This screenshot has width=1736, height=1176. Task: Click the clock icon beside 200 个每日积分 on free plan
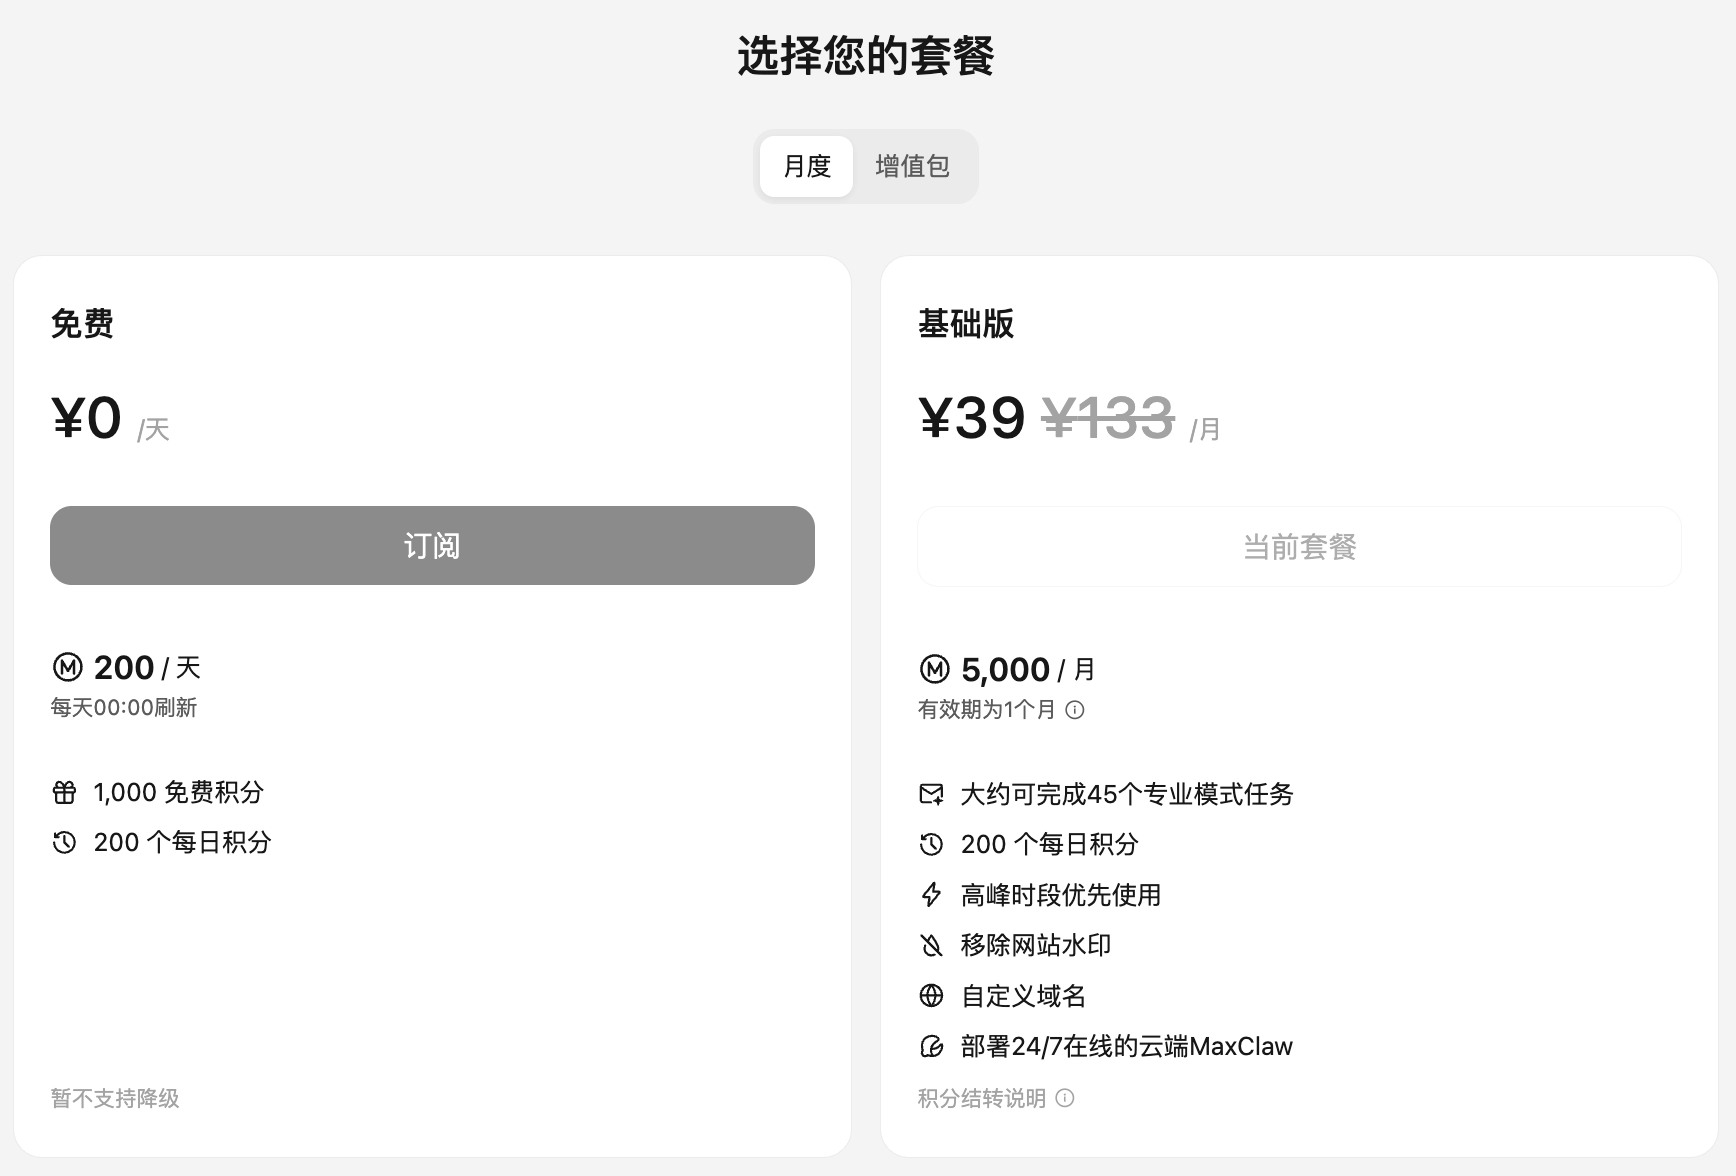click(x=64, y=843)
